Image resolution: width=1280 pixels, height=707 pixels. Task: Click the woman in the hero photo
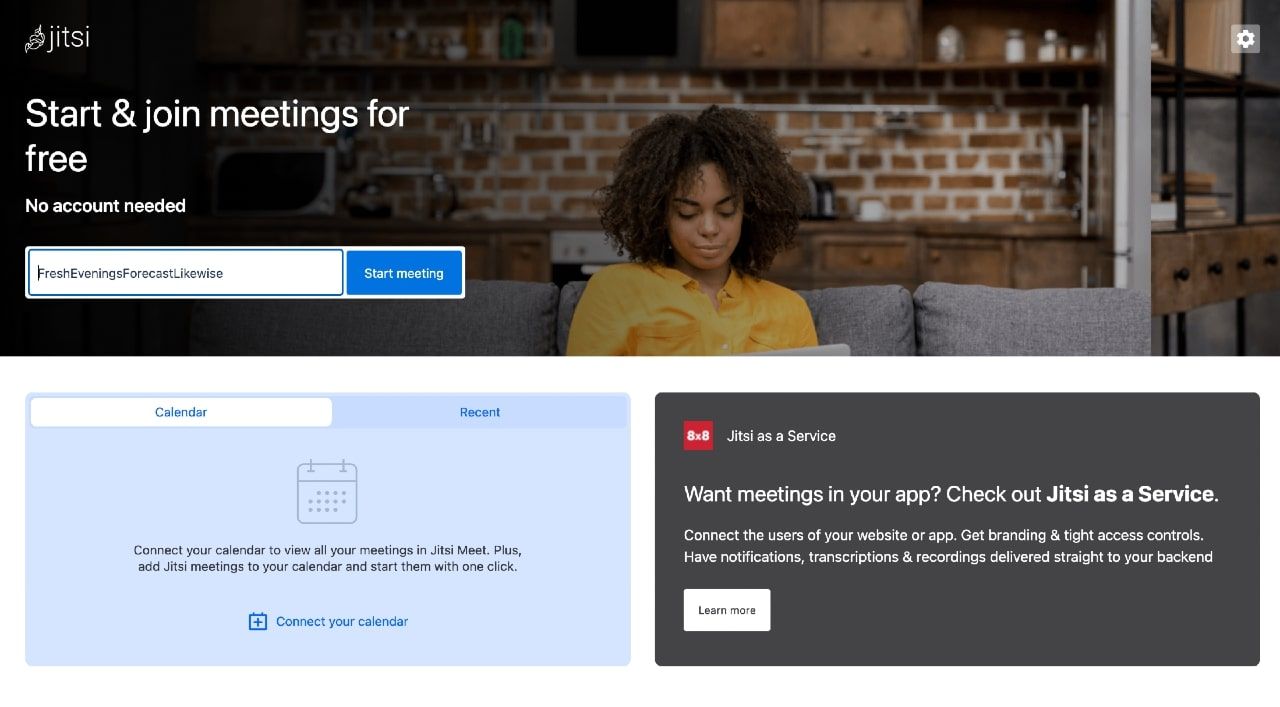[700, 235]
